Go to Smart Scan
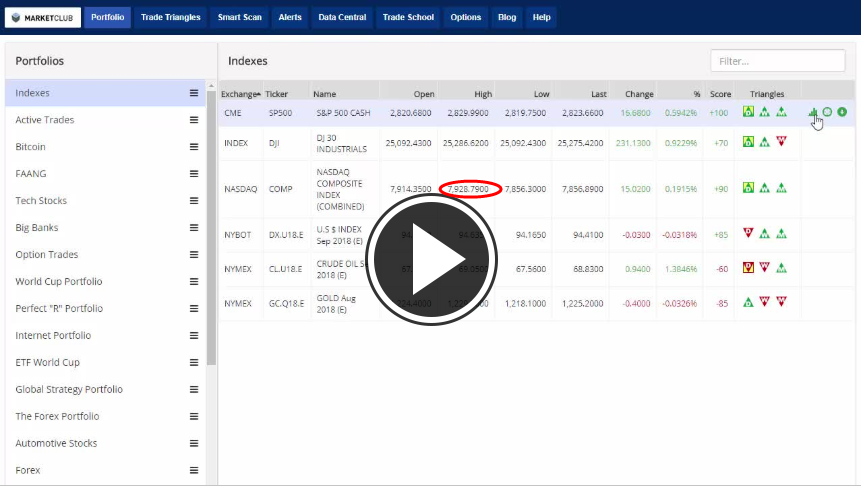This screenshot has height=486, width=861. tap(239, 18)
